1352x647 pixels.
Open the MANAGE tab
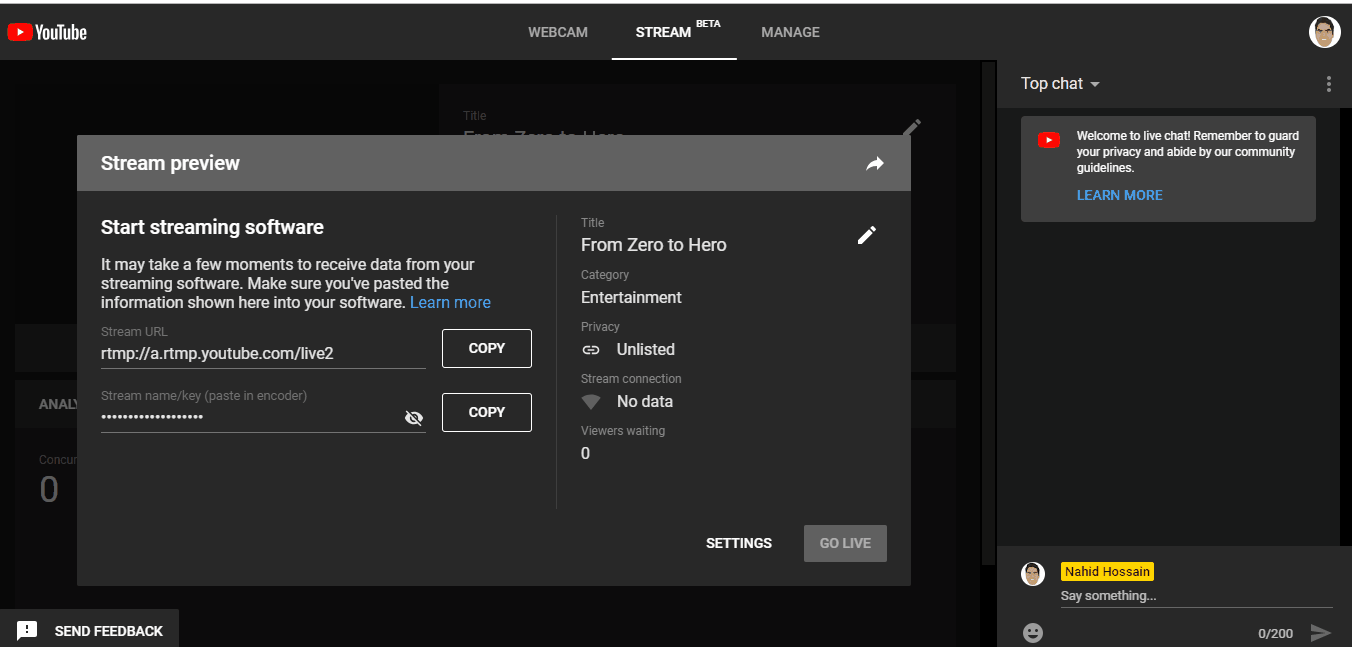(x=790, y=32)
